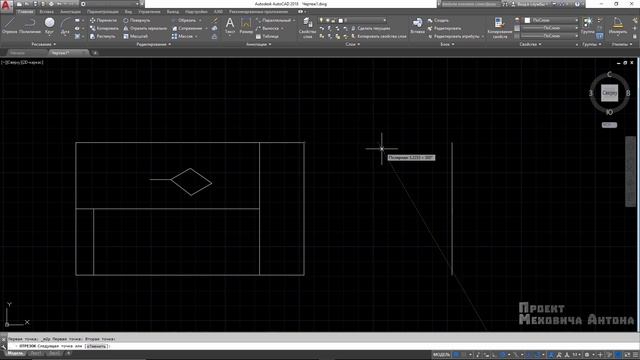This screenshot has height=360, width=640.
Task: Select the Размер dimension tool
Action: [246, 25]
